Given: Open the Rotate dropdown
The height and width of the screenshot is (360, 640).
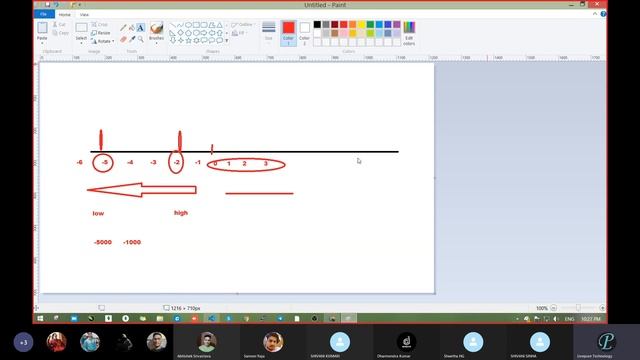Looking at the screenshot, I should (102, 41).
